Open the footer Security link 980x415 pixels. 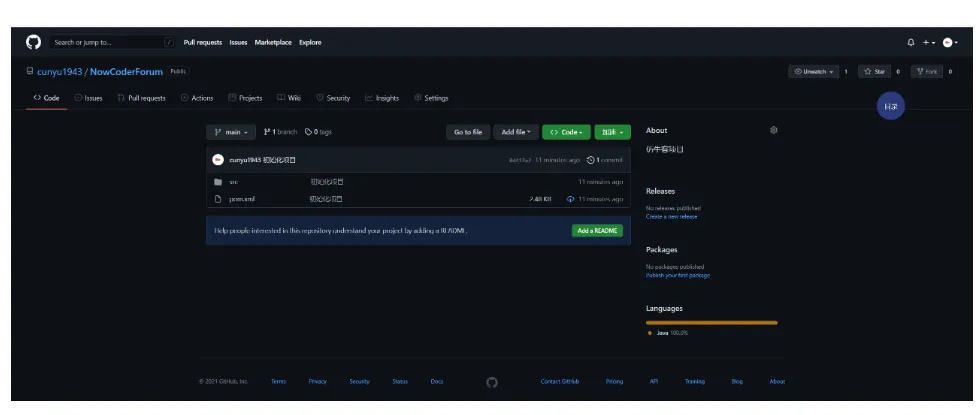359,381
